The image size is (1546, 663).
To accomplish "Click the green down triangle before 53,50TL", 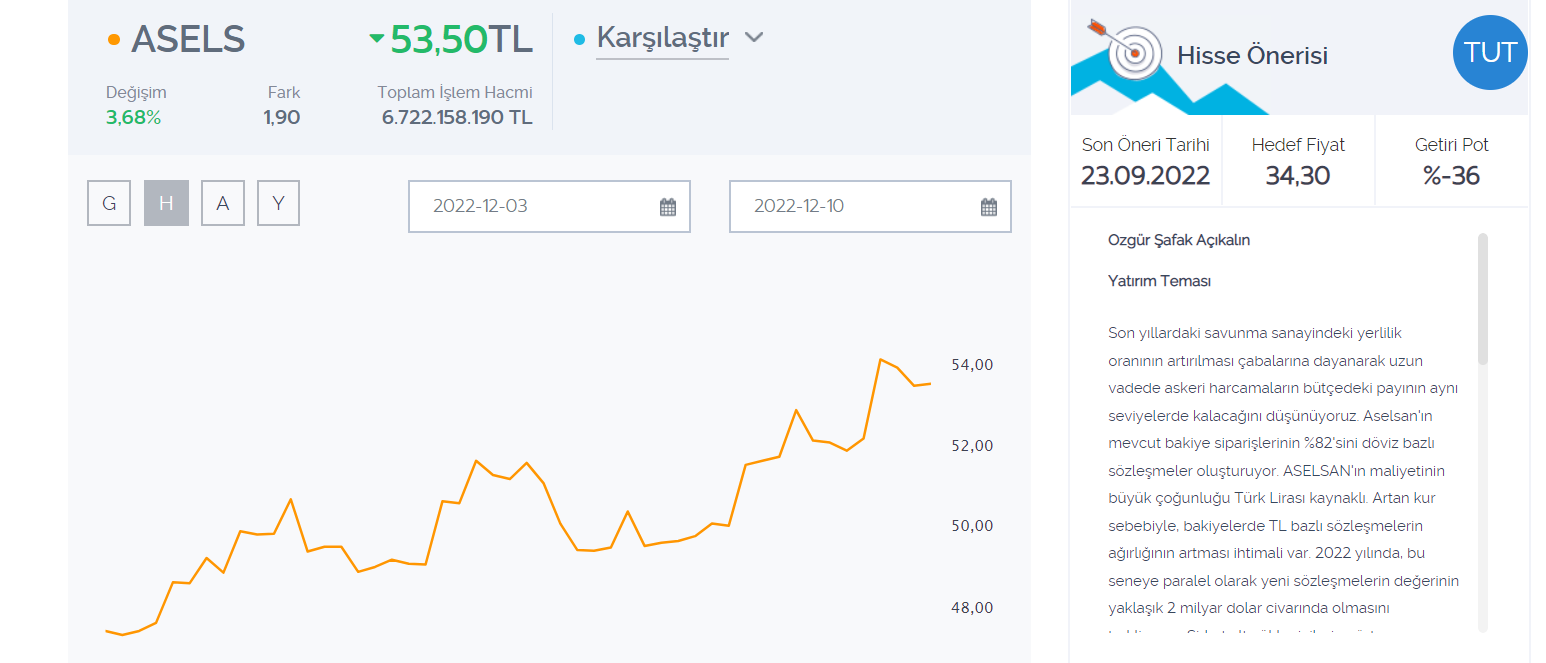I will tap(376, 38).
